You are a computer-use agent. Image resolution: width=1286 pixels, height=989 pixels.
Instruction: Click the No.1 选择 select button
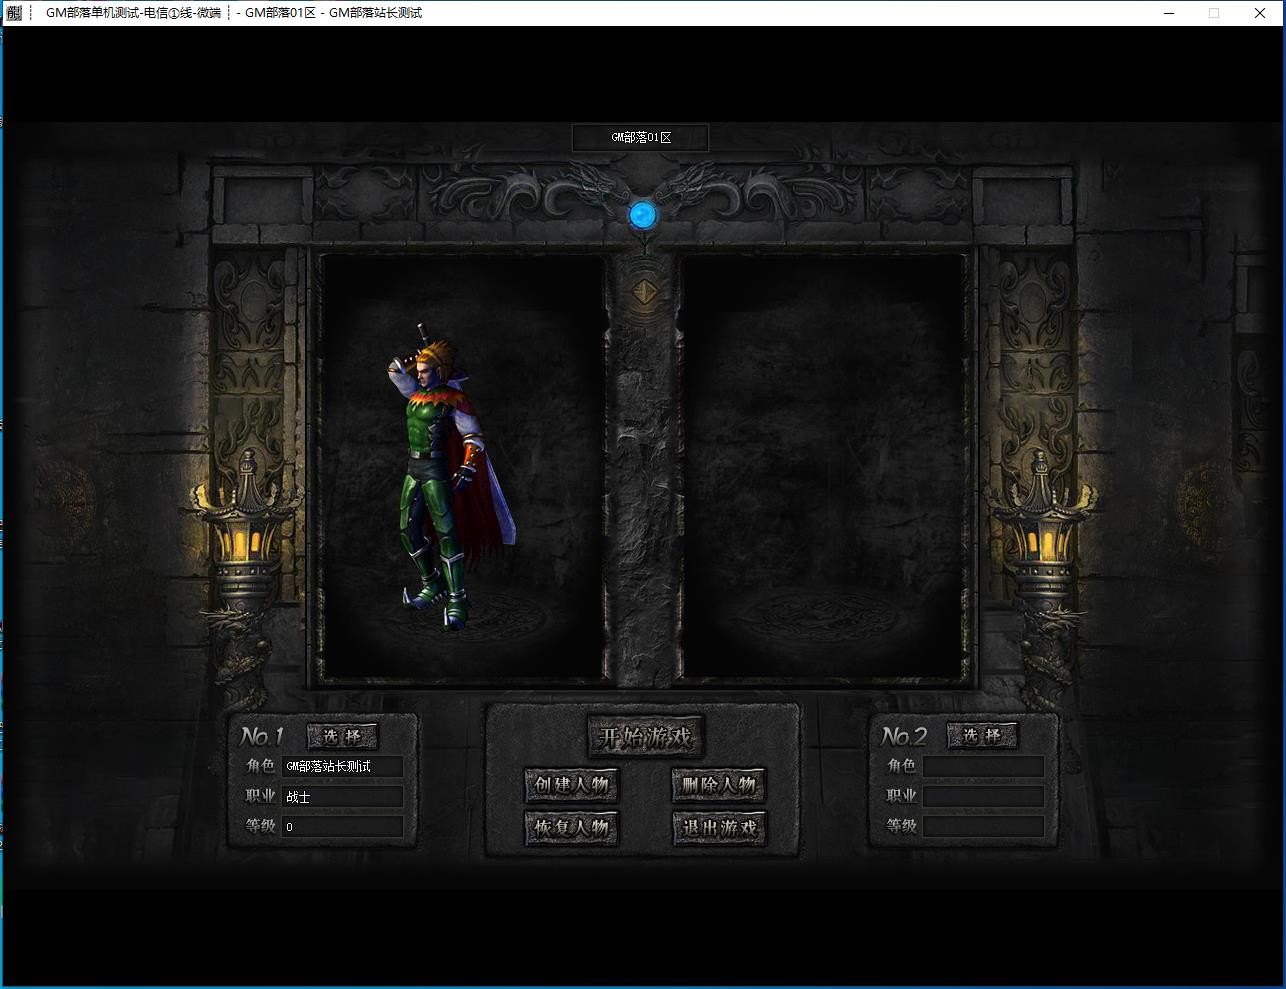[x=341, y=737]
